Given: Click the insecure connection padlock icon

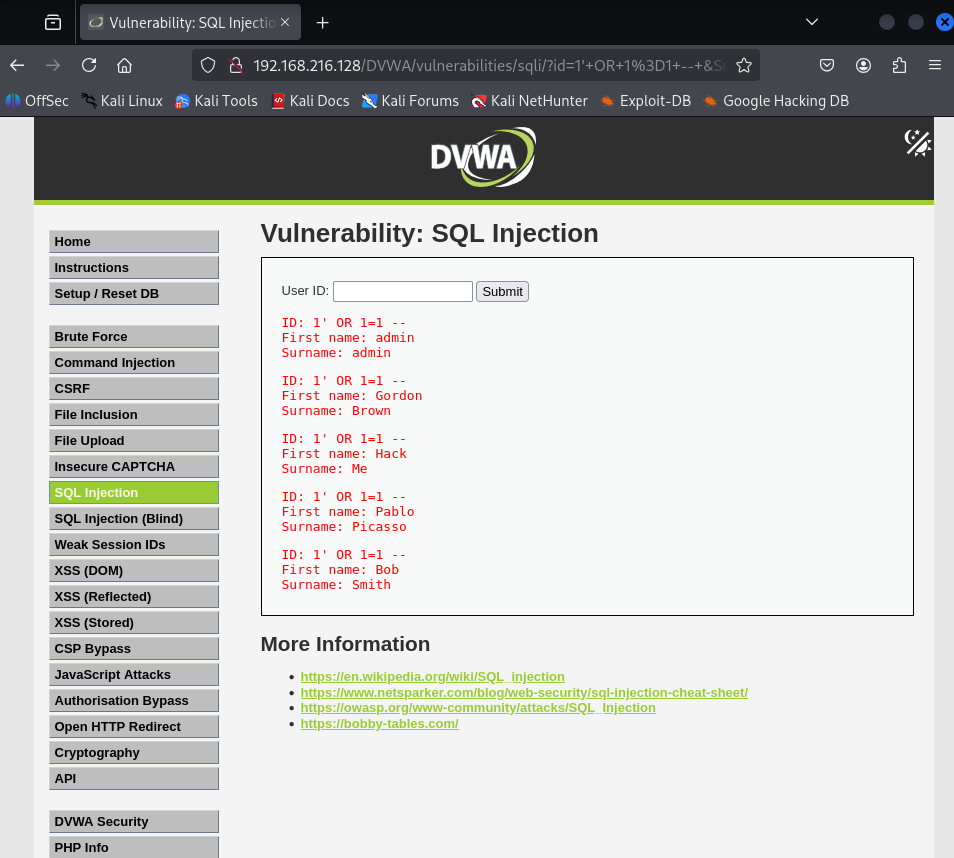Looking at the screenshot, I should (x=236, y=65).
